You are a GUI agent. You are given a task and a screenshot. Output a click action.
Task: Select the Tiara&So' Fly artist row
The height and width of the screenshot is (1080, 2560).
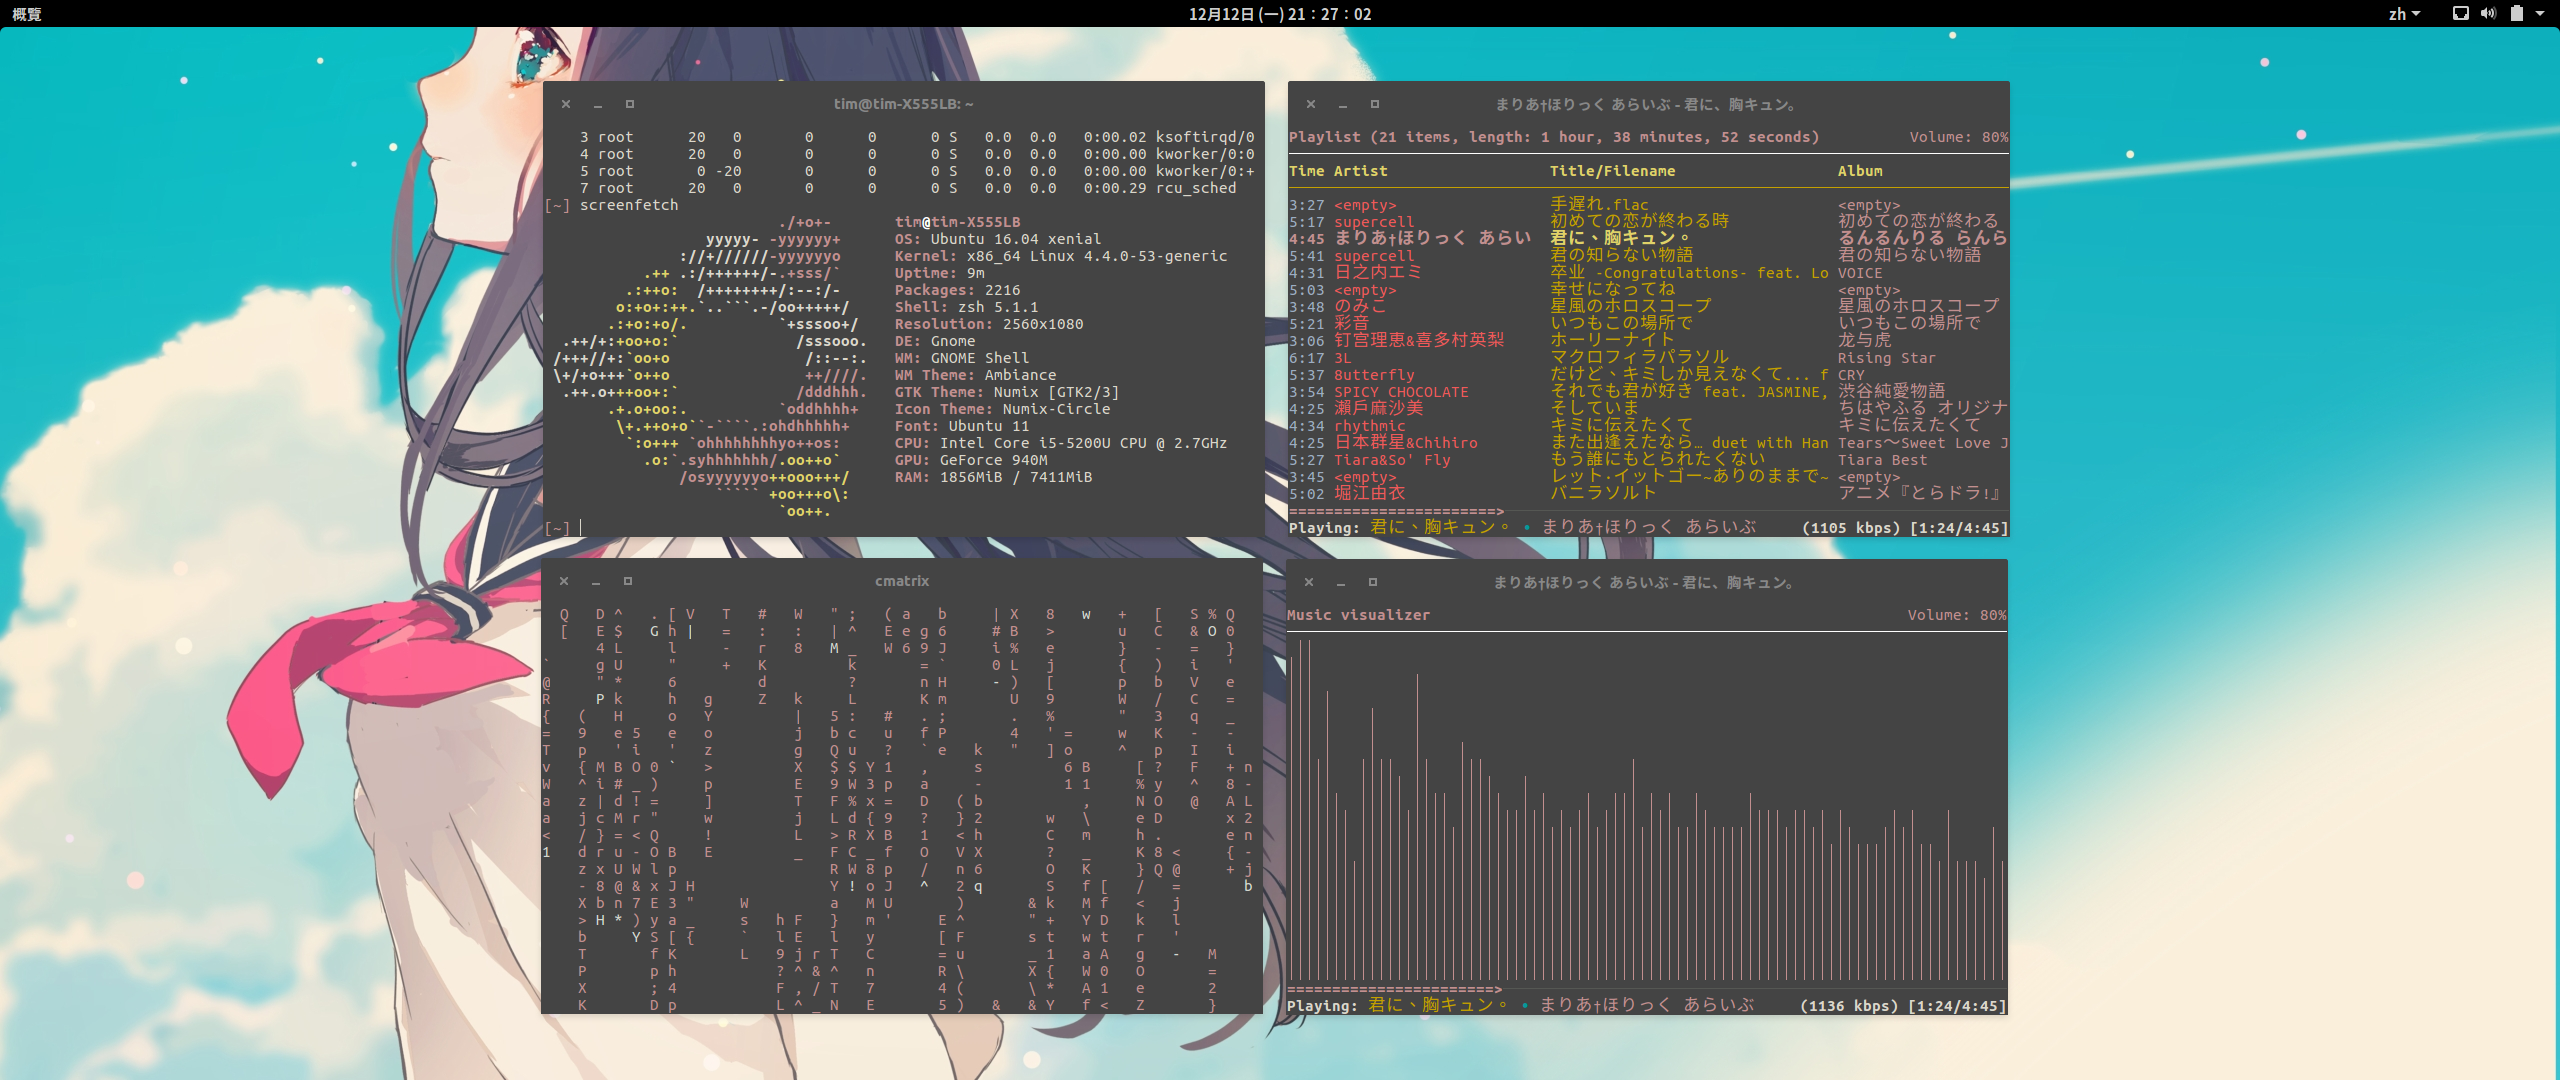pyautogui.click(x=1648, y=460)
